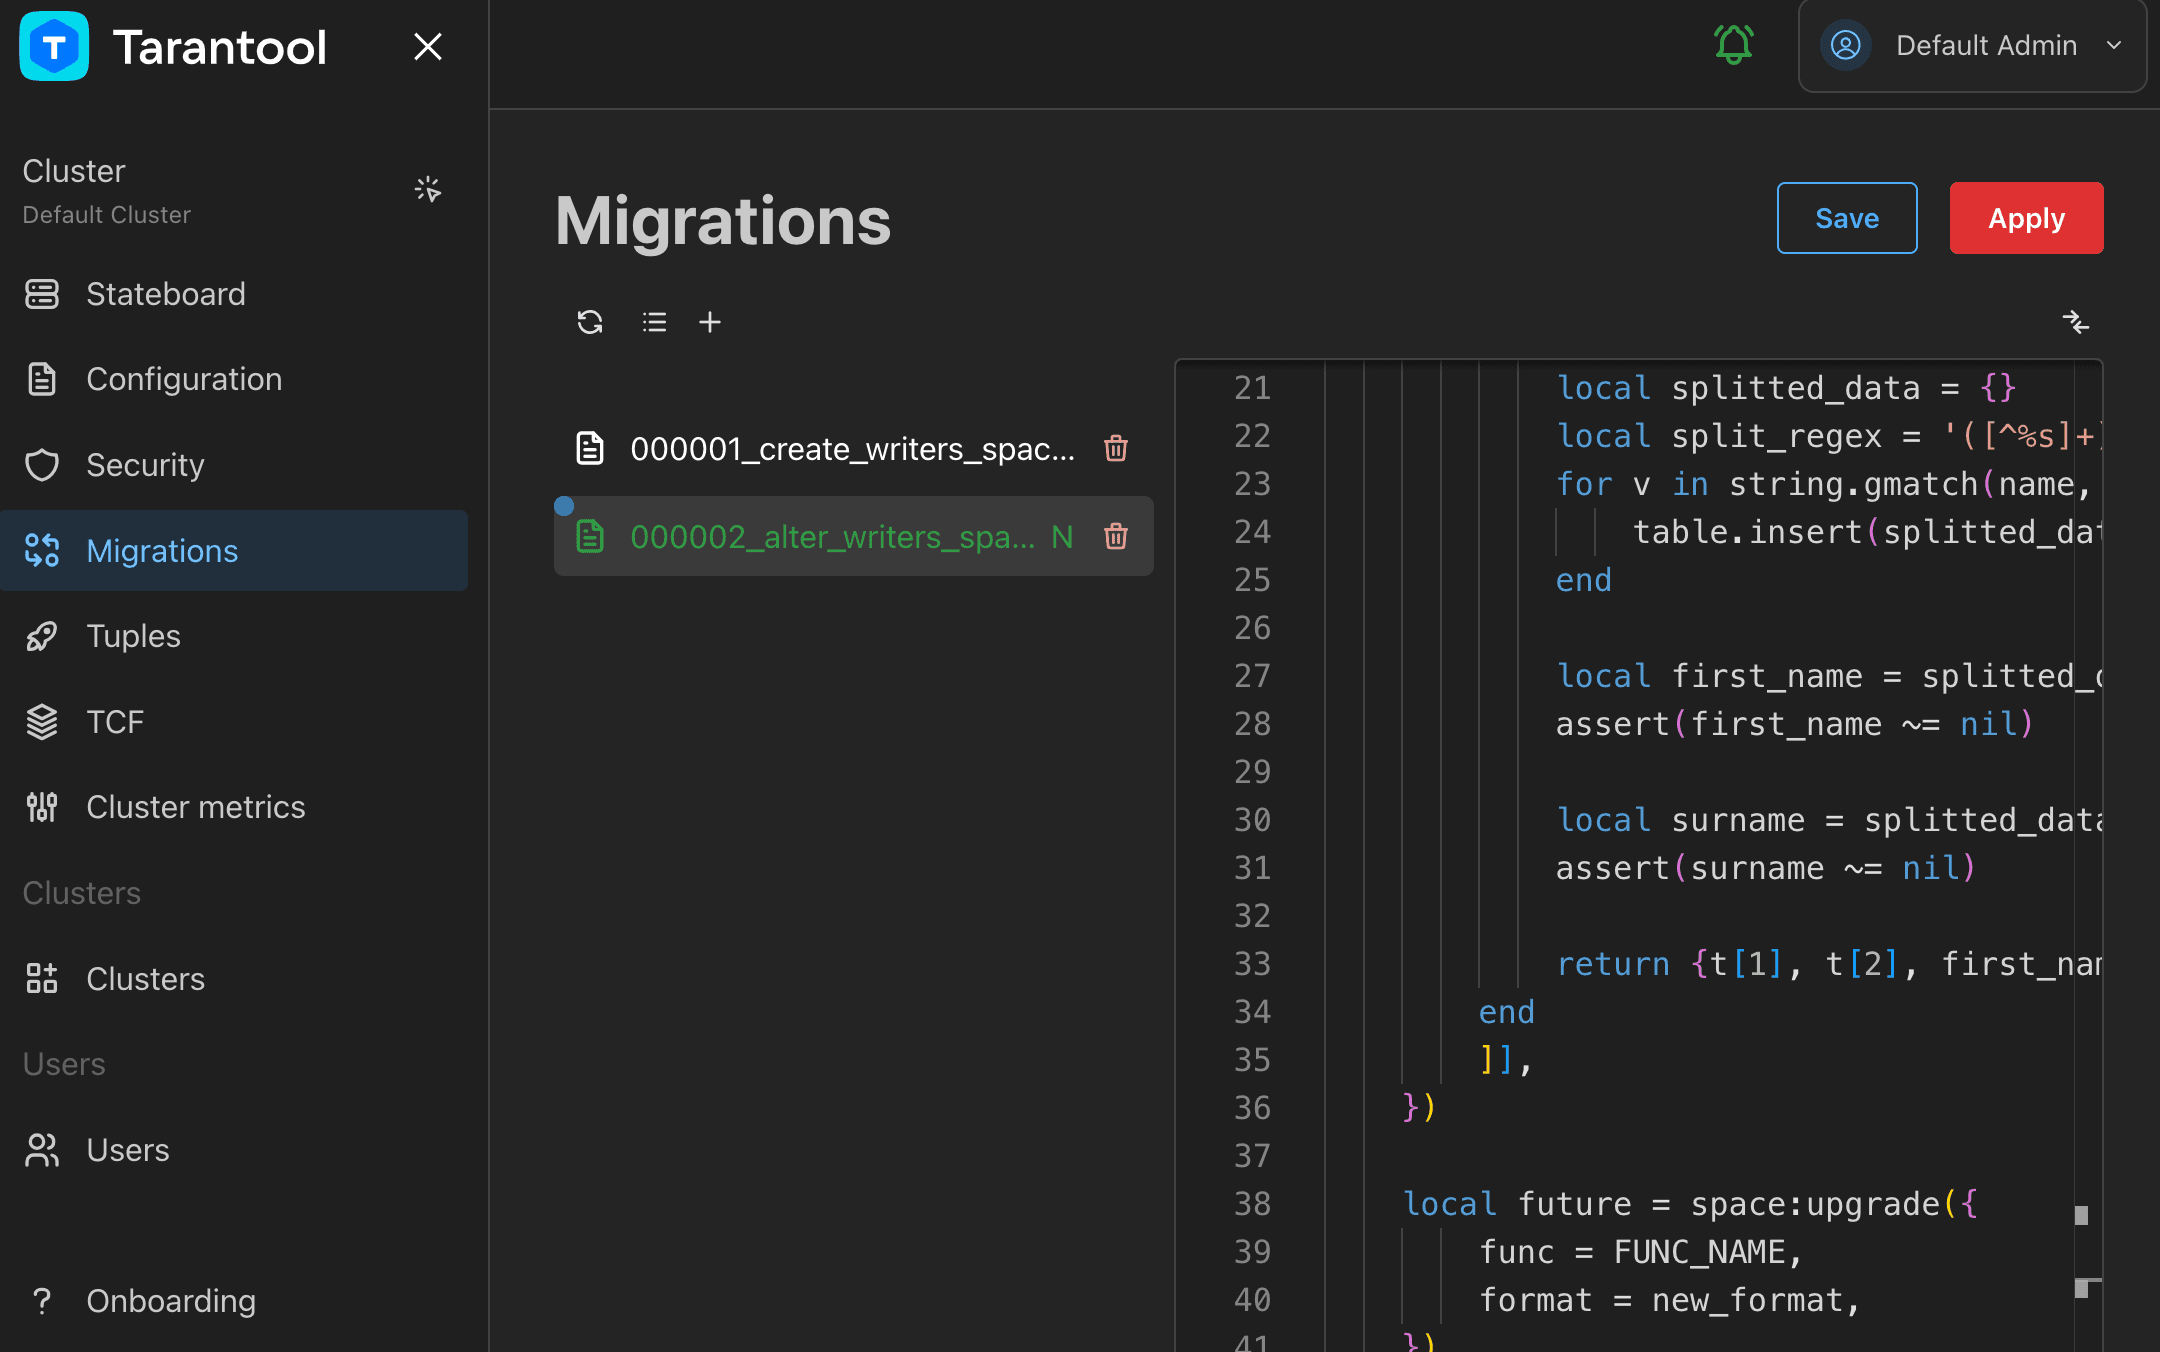Click the 'assert(first_name ~= nil)' code line
Image resolution: width=2160 pixels, height=1352 pixels.
(1795, 724)
